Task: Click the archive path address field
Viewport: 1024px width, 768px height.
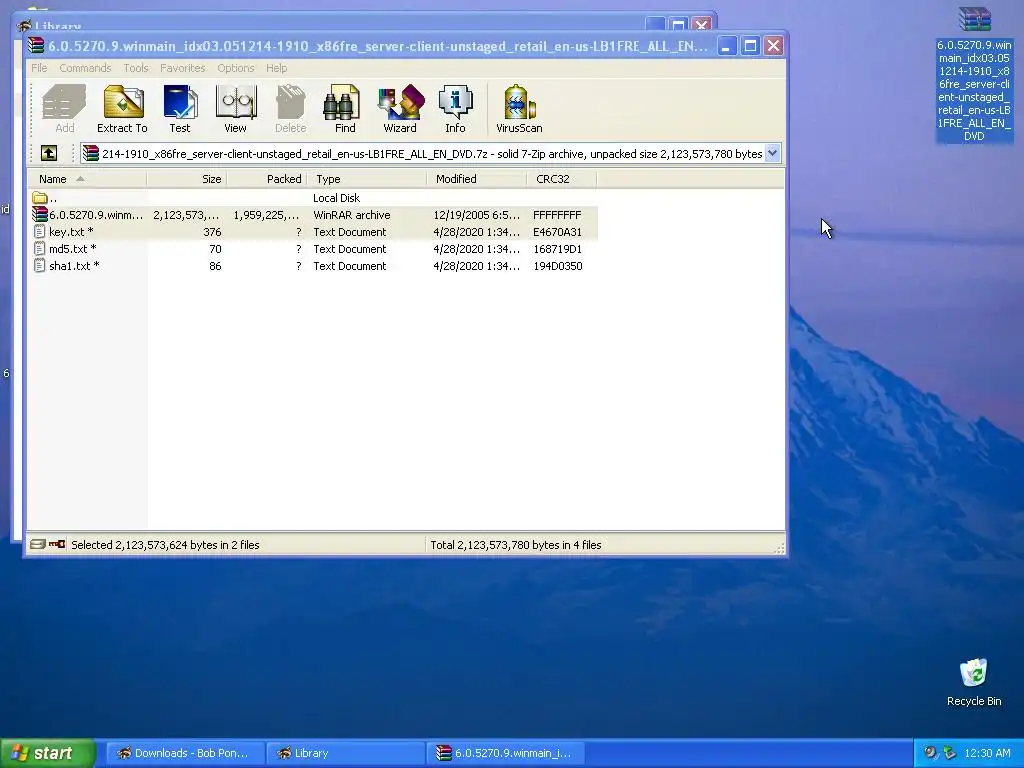Action: point(431,153)
